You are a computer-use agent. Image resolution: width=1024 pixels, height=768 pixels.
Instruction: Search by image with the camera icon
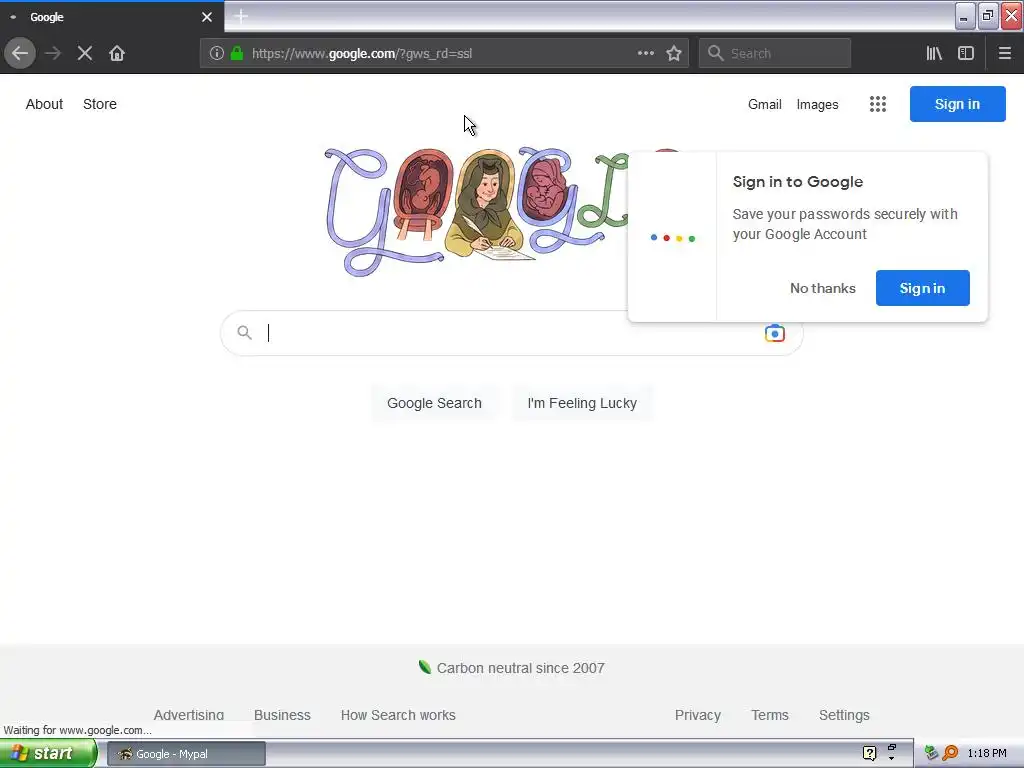coord(775,333)
